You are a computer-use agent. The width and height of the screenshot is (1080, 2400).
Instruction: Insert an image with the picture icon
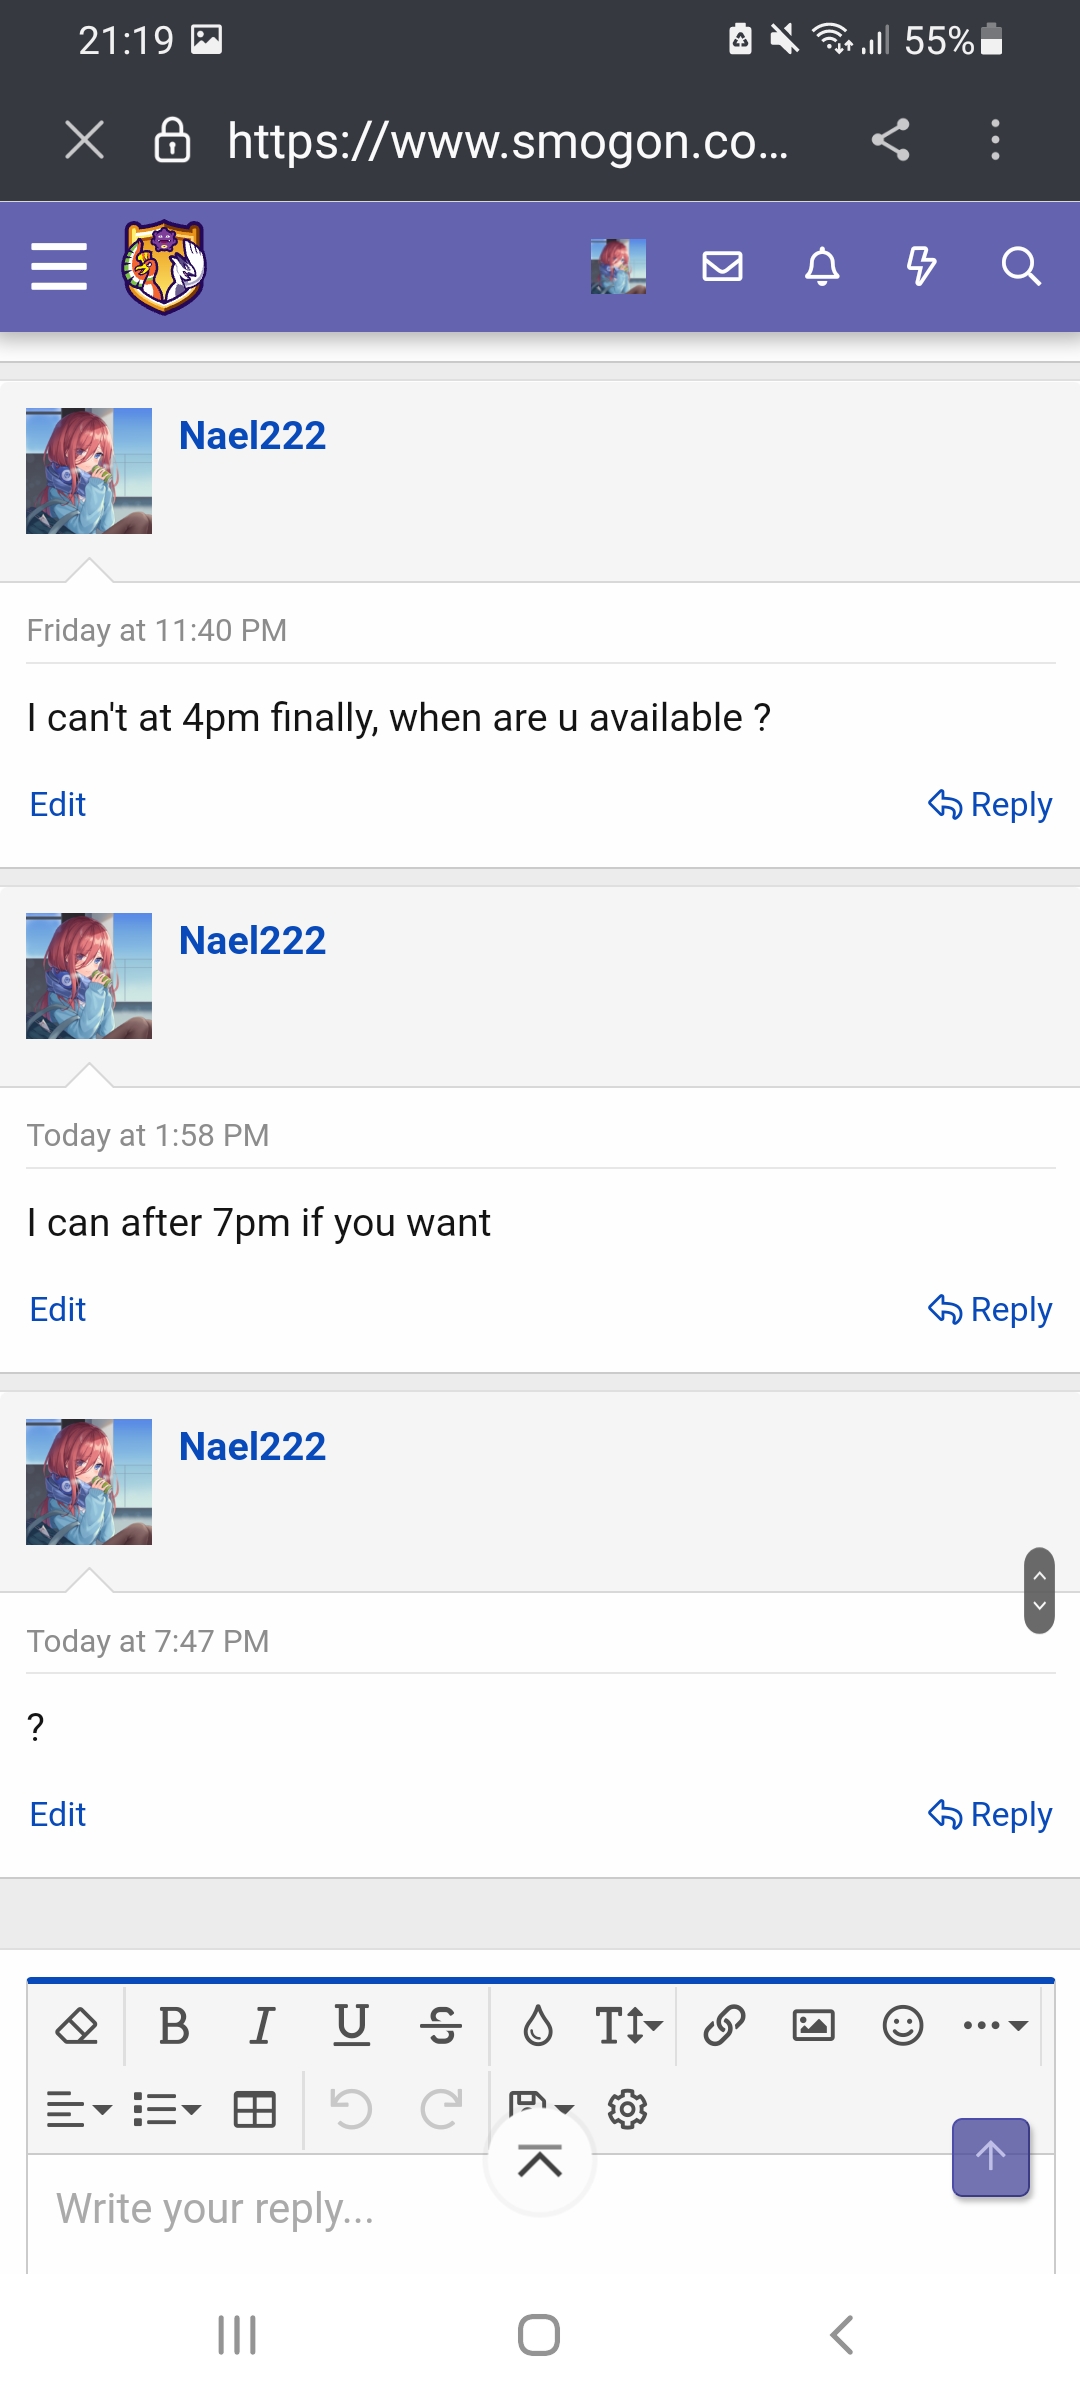813,2026
